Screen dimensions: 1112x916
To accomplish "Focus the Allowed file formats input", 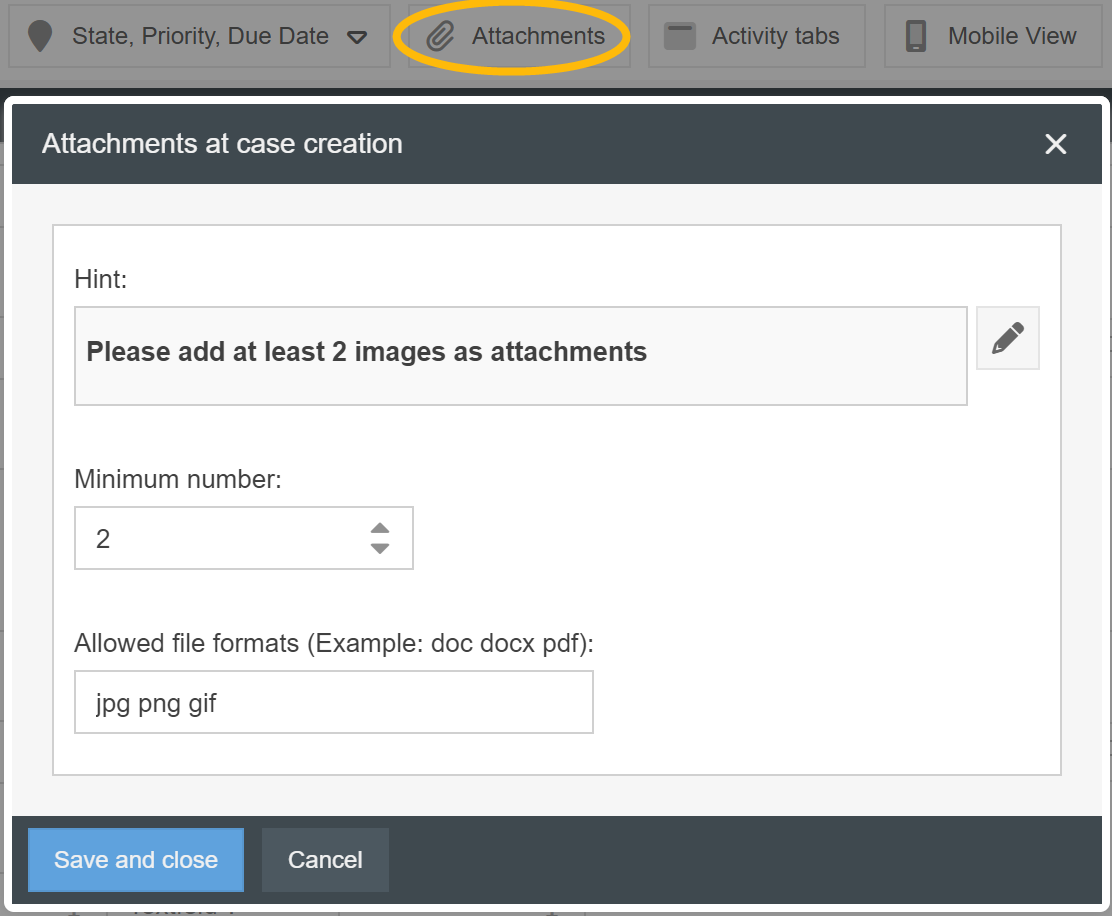I will click(x=333, y=702).
